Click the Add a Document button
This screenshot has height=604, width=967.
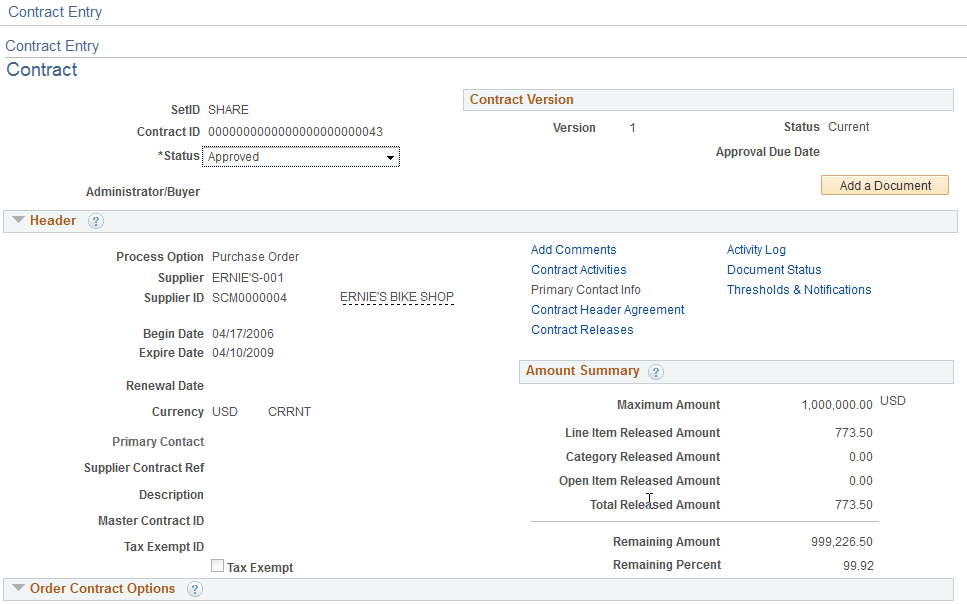coord(885,185)
